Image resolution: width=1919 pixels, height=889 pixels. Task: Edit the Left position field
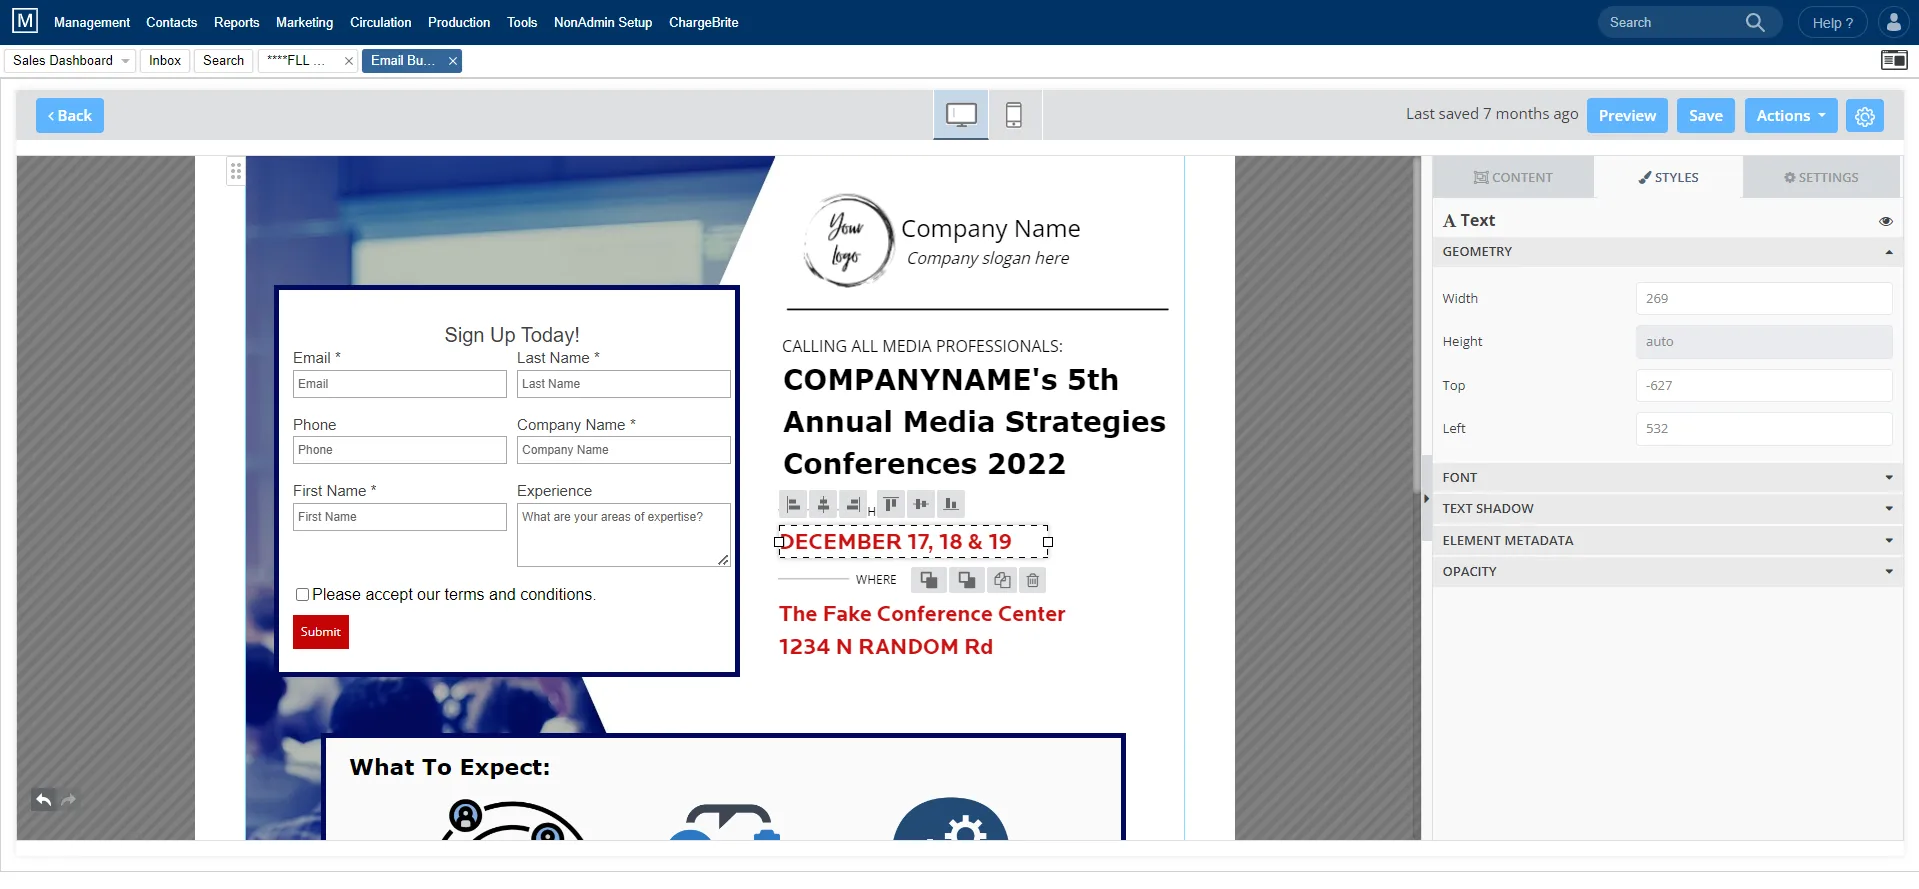point(1764,429)
